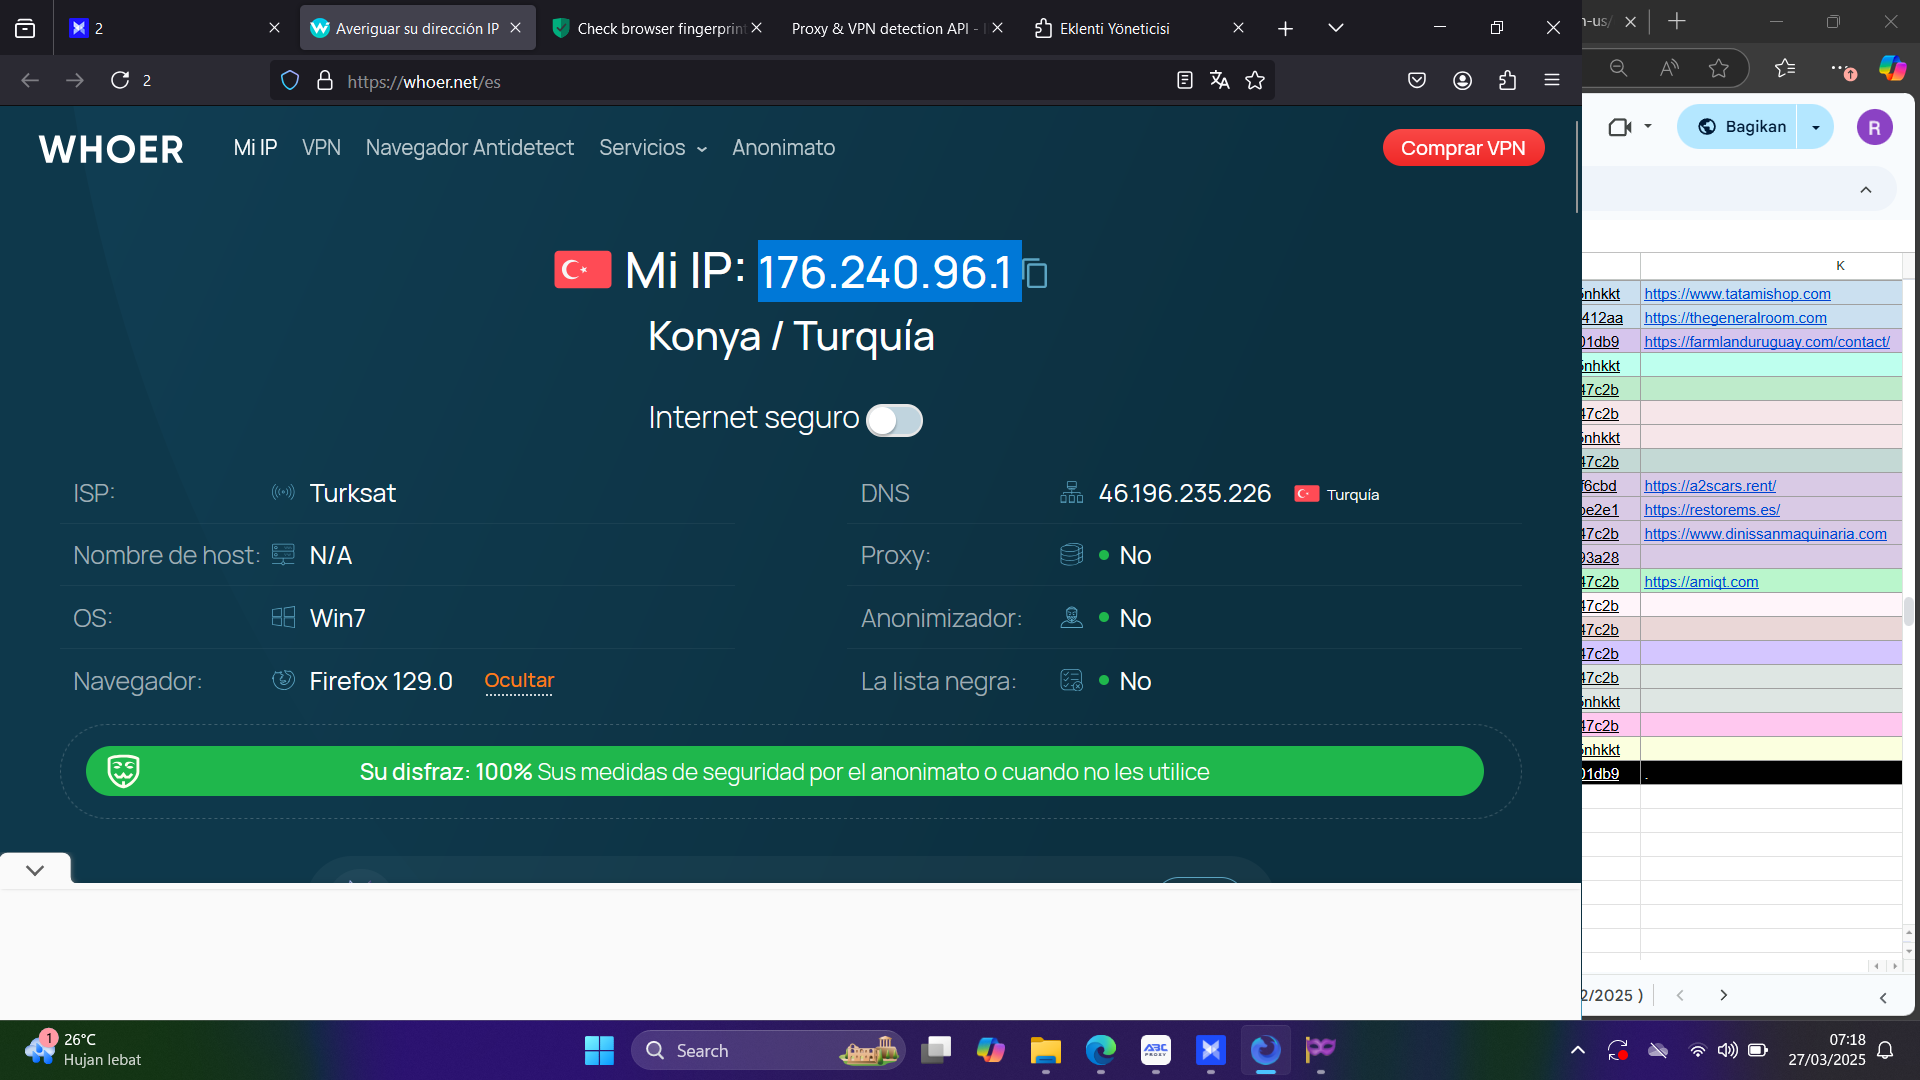Click the reader view icon in address bar

coord(1185,81)
